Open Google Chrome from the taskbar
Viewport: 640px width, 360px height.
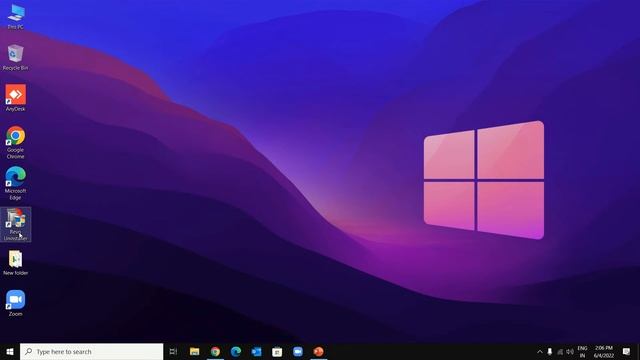coord(215,351)
